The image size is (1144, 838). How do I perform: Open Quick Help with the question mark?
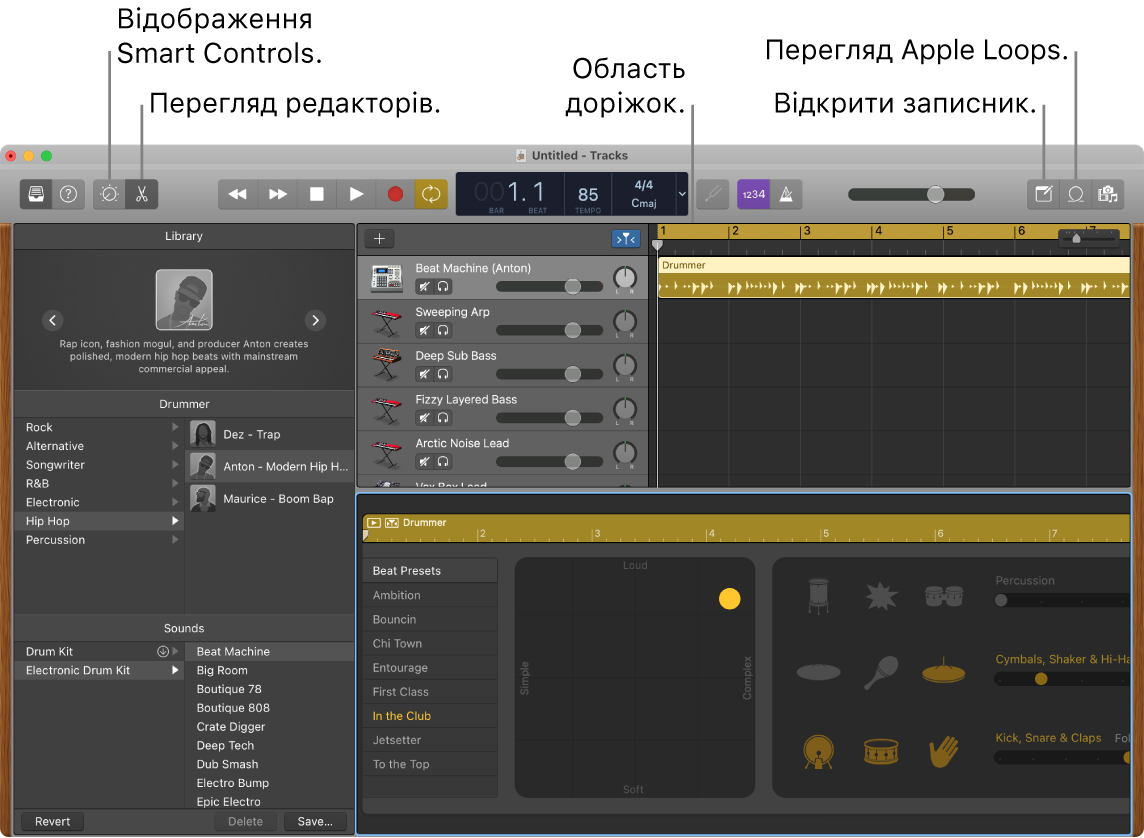[68, 194]
